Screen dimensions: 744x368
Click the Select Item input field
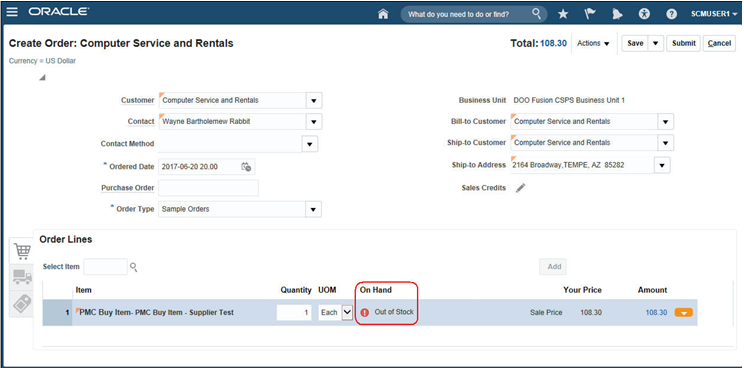coord(105,267)
